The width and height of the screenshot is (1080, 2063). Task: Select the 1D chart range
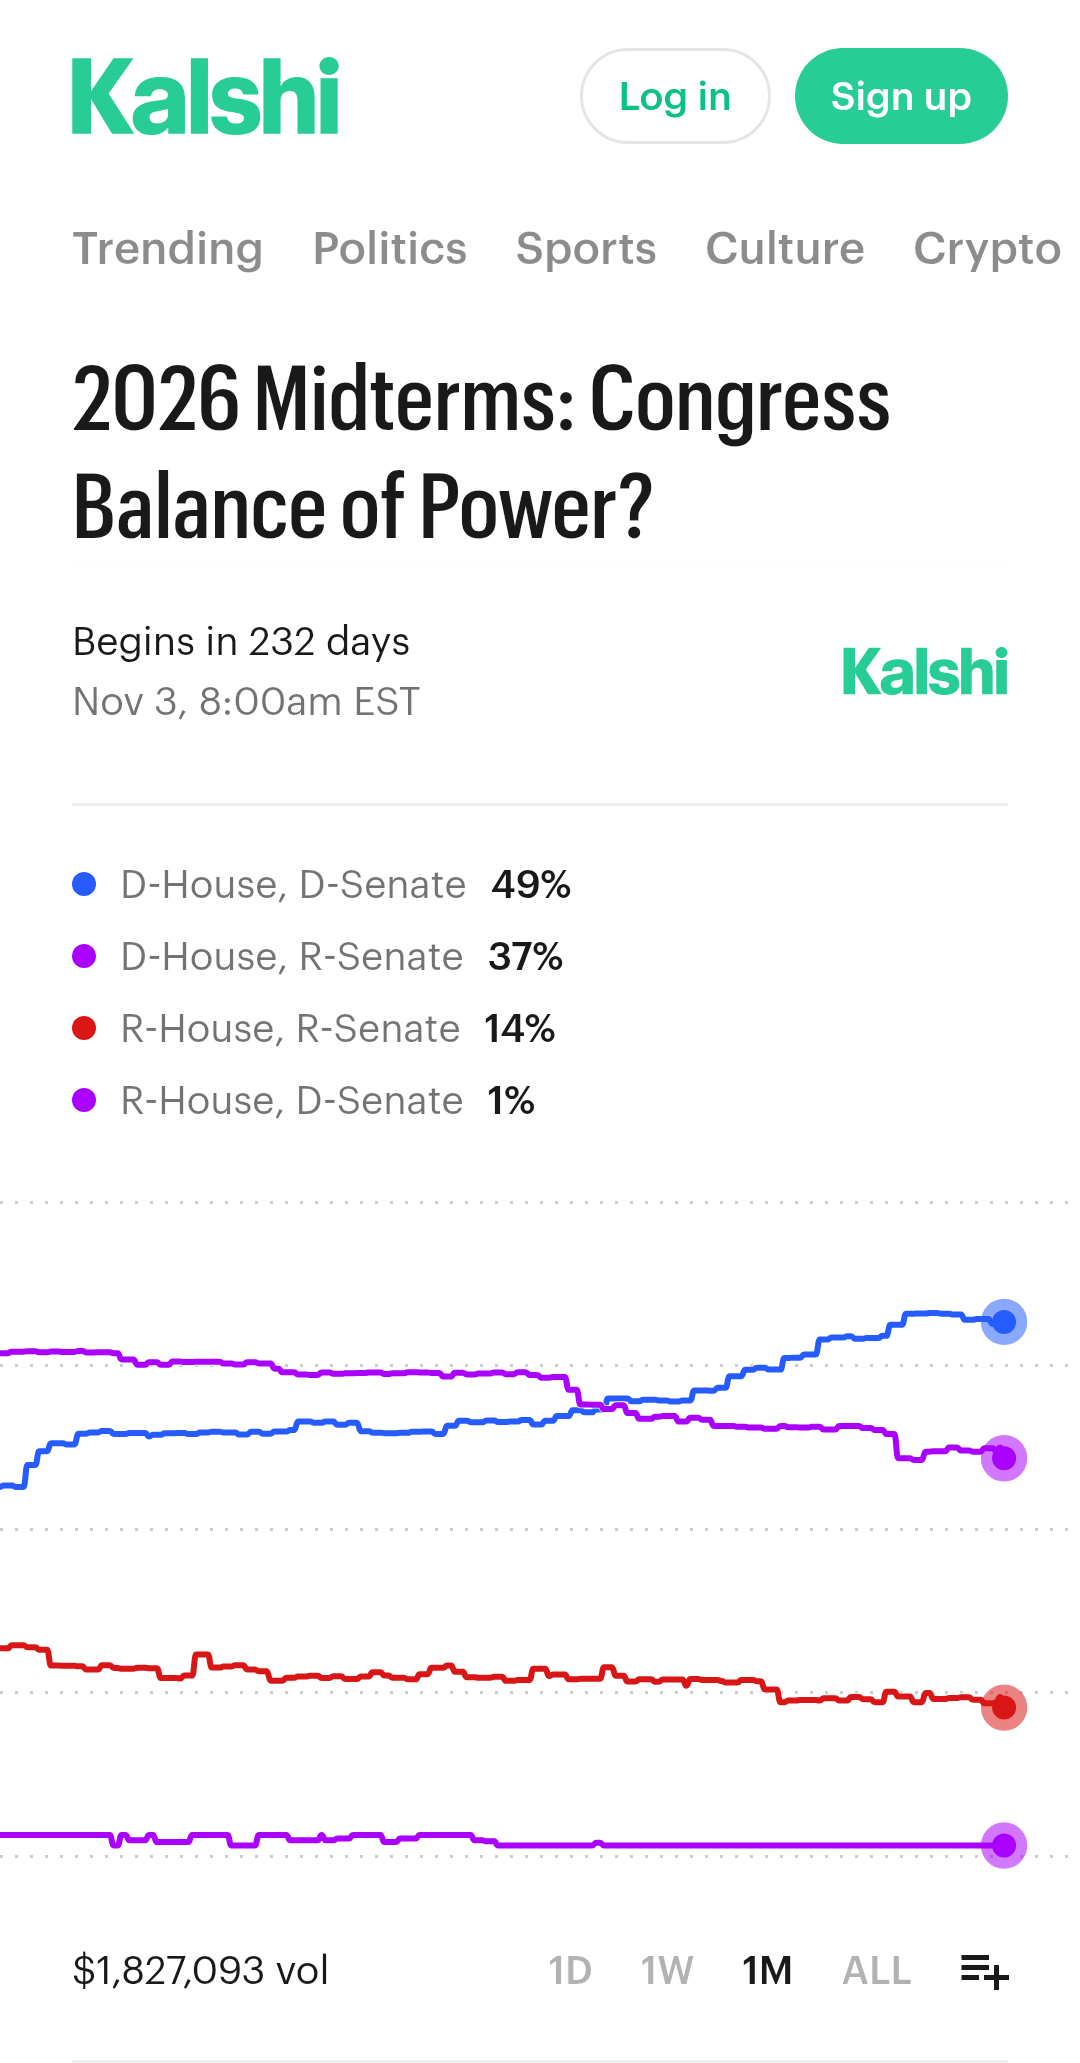pyautogui.click(x=570, y=1971)
